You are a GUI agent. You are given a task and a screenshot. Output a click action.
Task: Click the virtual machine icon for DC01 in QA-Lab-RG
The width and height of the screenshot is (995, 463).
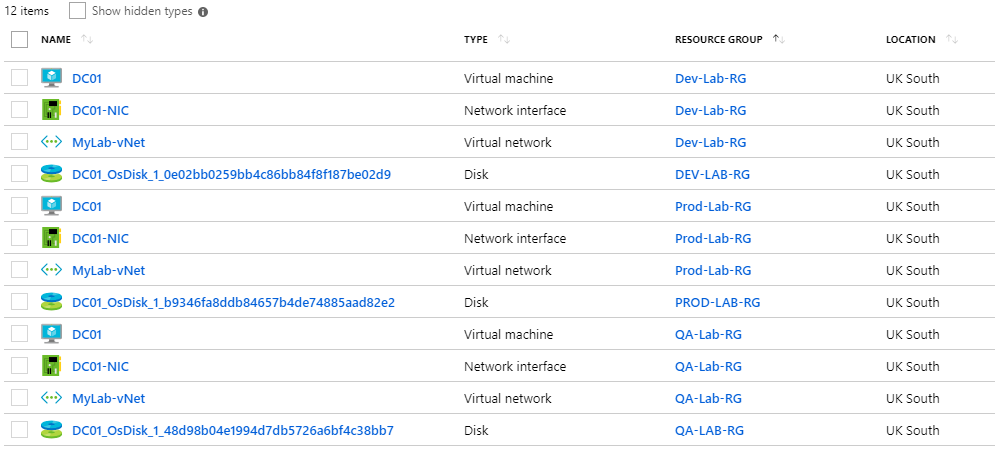pos(51,334)
